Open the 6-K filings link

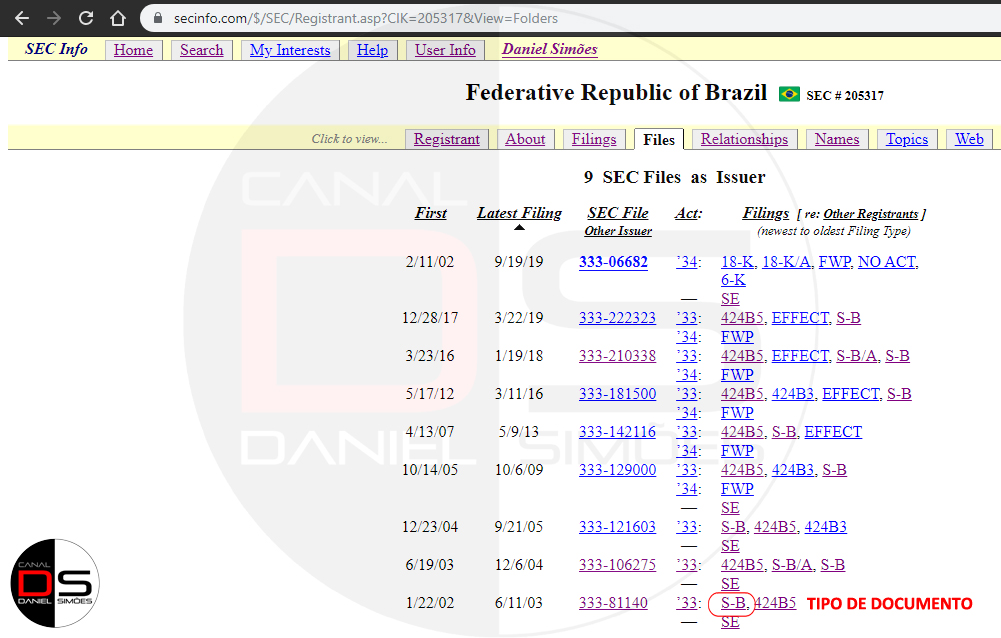point(733,280)
